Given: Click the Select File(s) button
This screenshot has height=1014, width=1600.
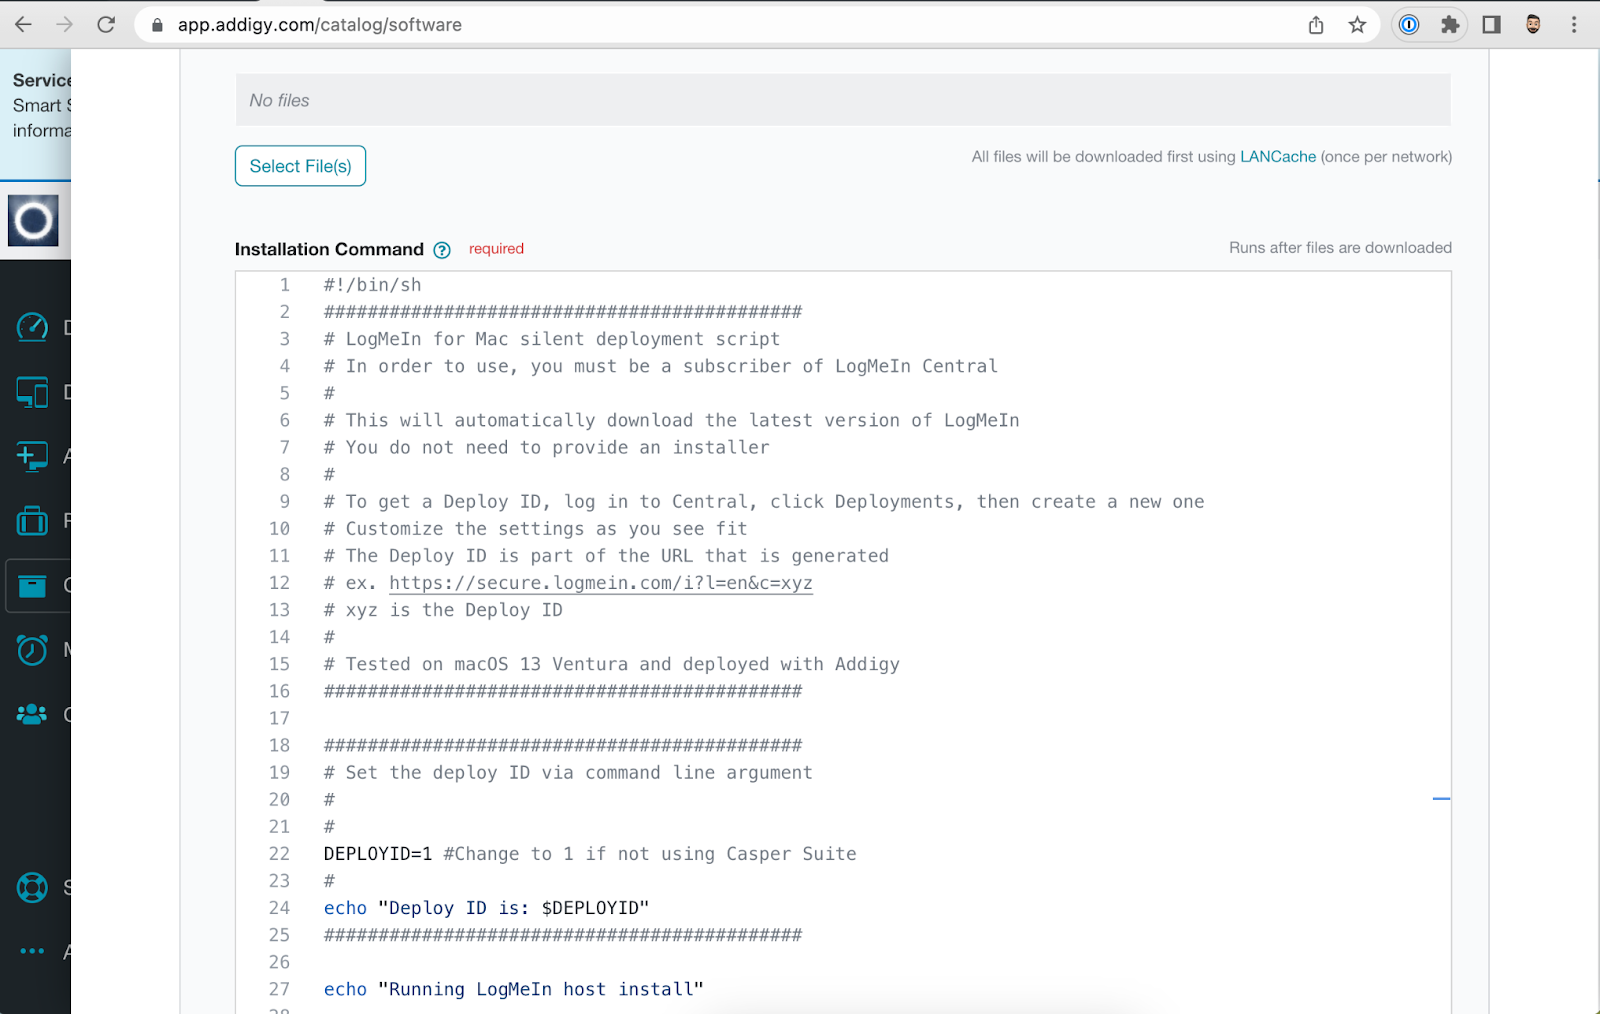Looking at the screenshot, I should click(x=300, y=166).
